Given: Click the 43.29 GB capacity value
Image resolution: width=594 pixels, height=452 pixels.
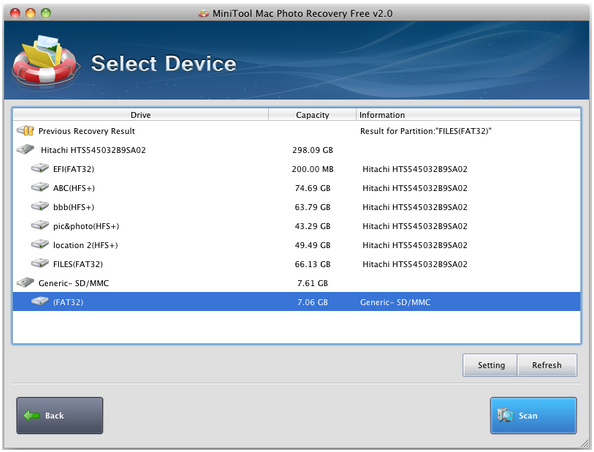Looking at the screenshot, I should tap(313, 226).
